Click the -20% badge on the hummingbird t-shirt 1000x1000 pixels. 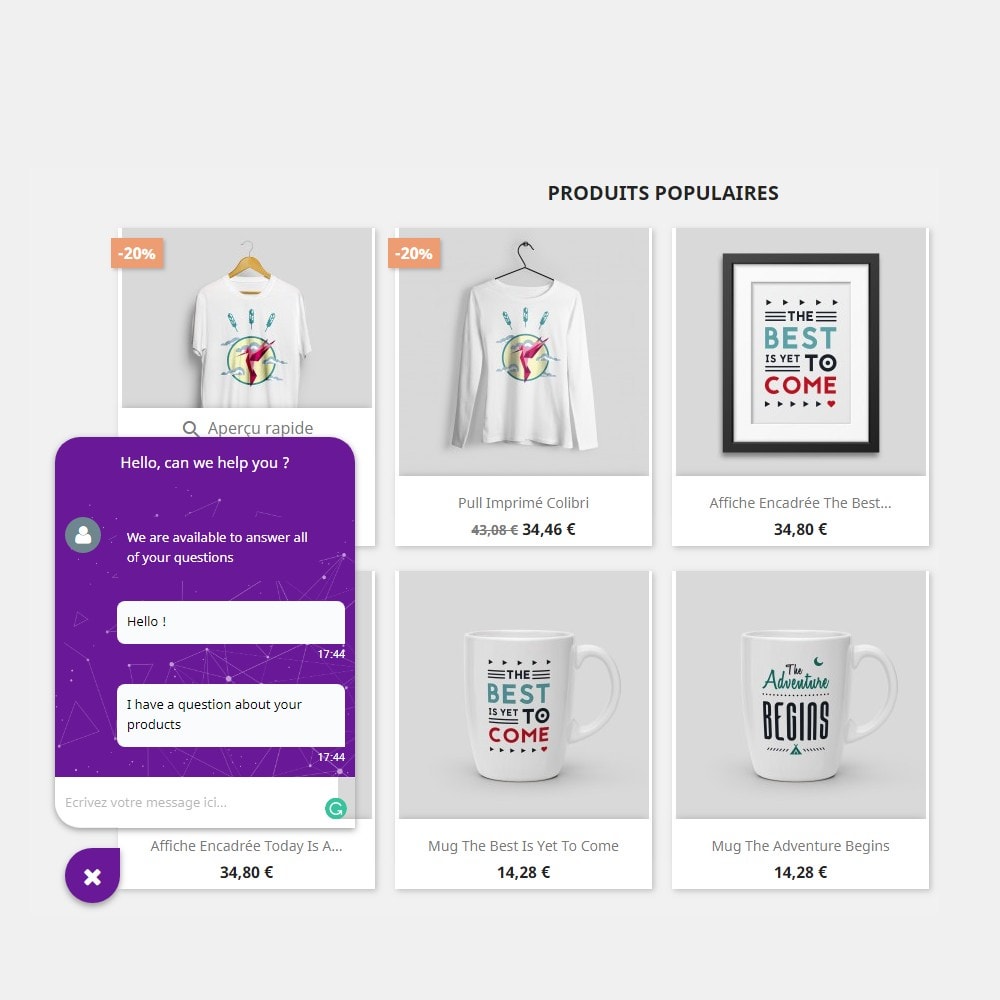point(137,253)
